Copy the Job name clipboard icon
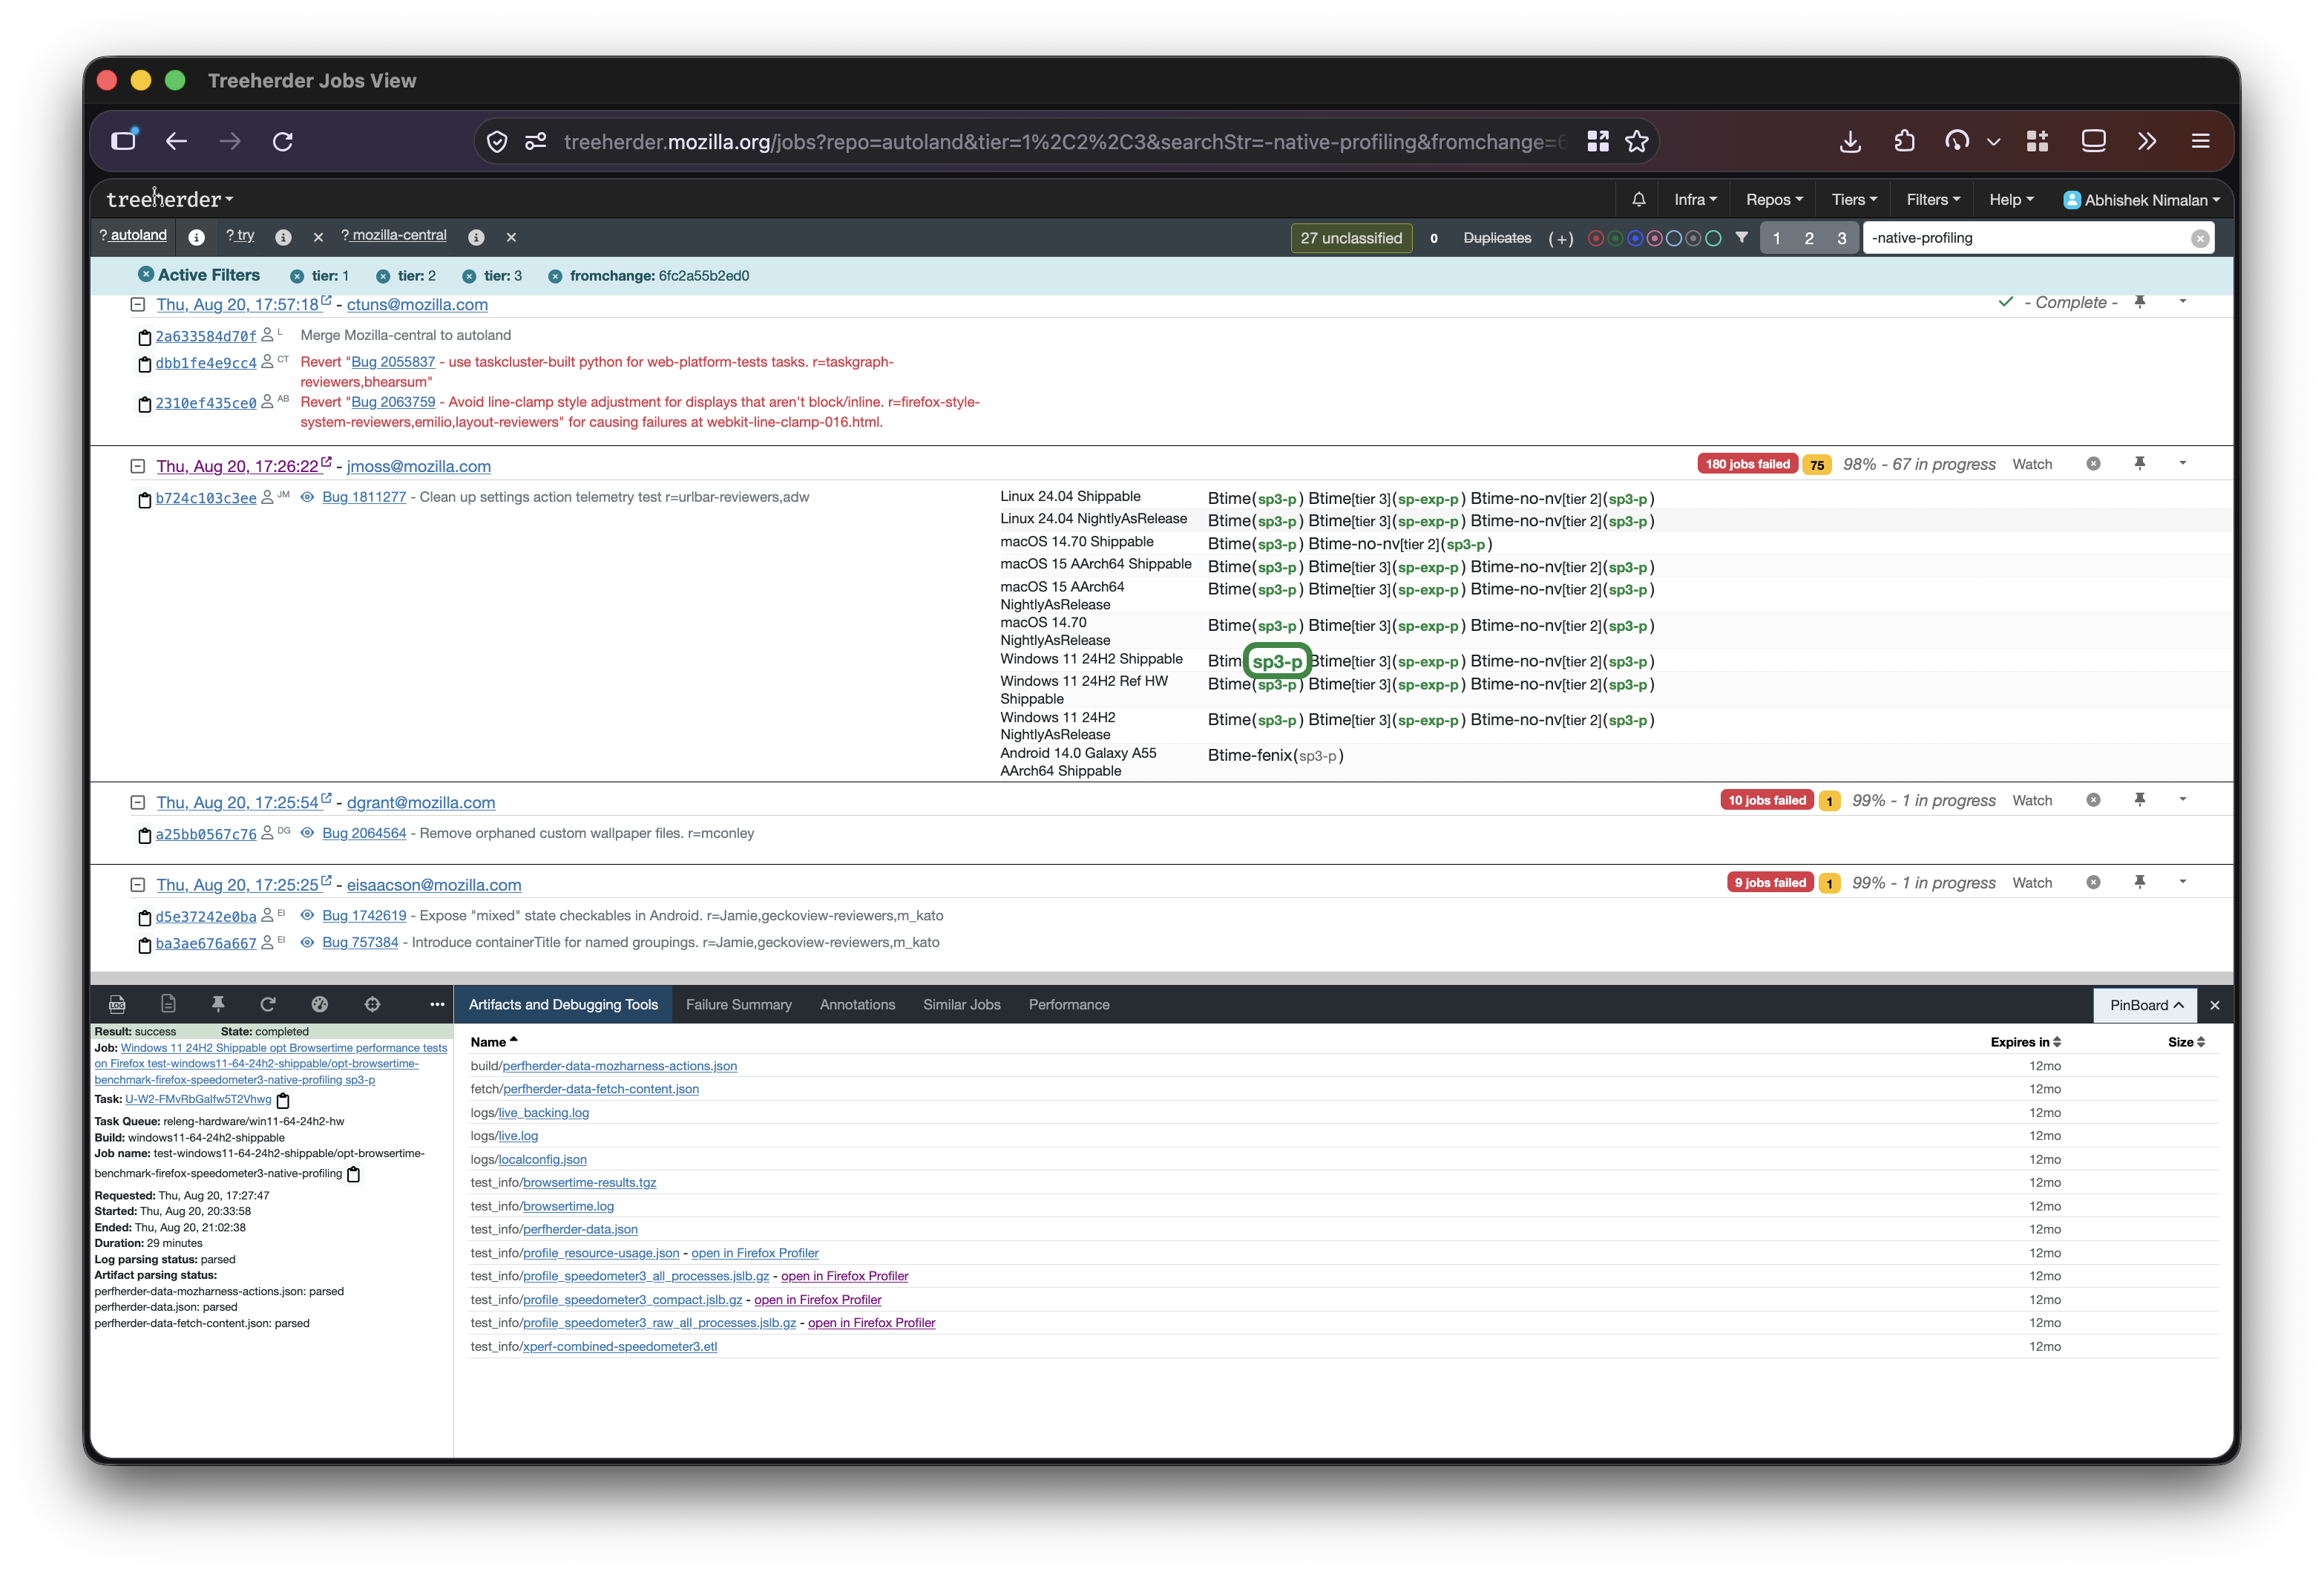Viewport: 2324px width, 1575px height. (353, 1174)
